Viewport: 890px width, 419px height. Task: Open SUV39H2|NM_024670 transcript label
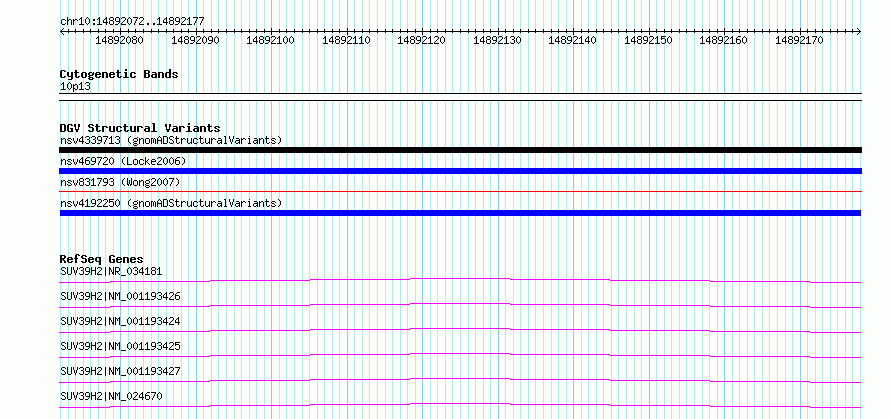111,396
